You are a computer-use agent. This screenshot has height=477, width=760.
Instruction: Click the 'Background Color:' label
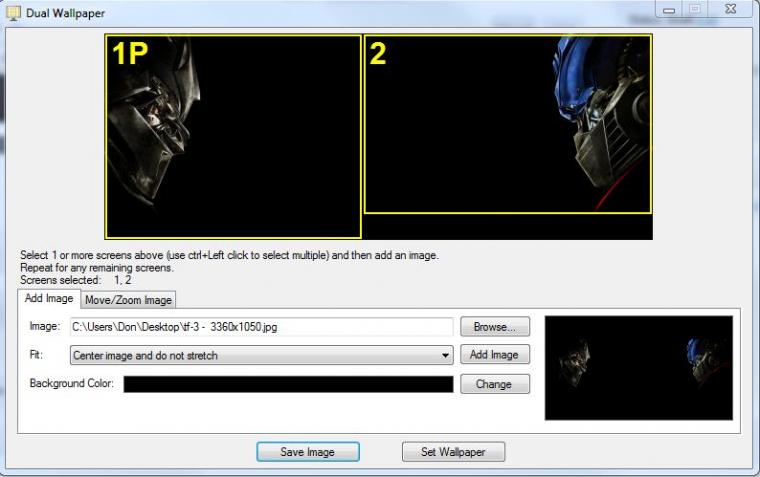coord(72,383)
